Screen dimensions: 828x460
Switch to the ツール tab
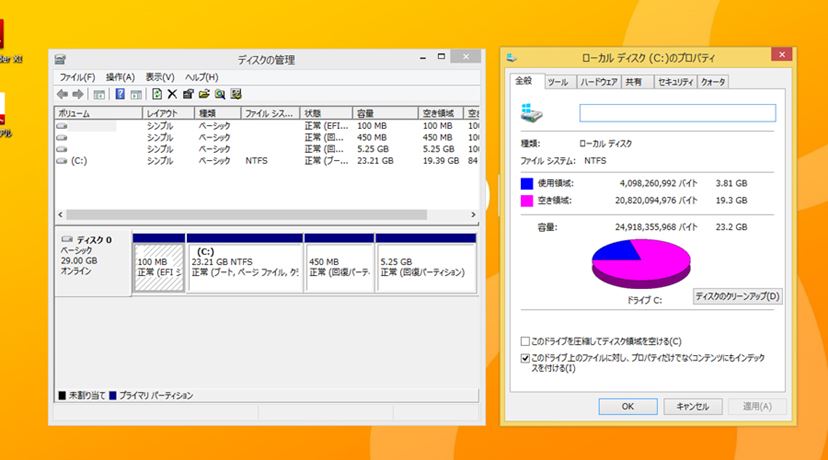(558, 82)
